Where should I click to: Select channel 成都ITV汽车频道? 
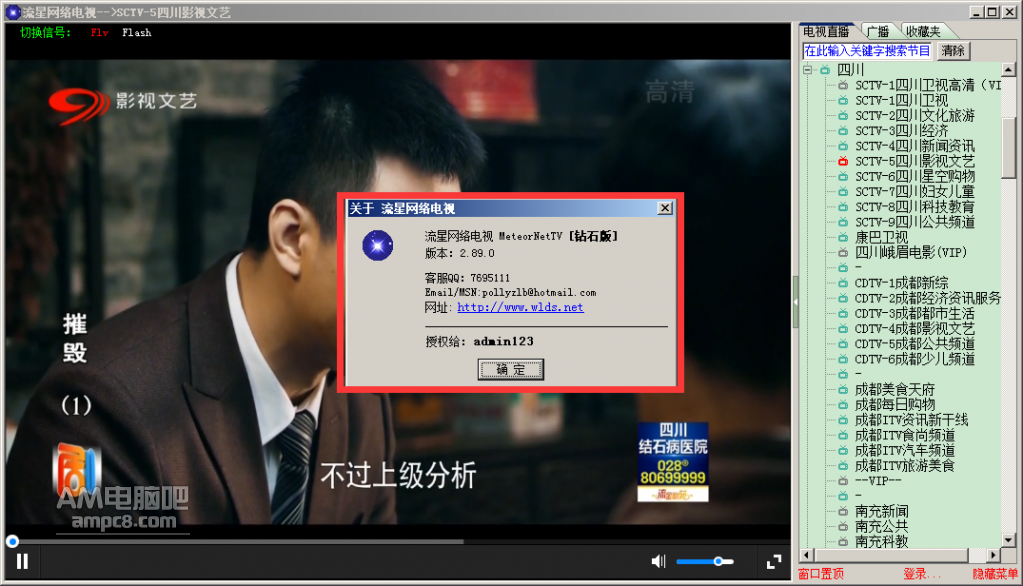(904, 450)
